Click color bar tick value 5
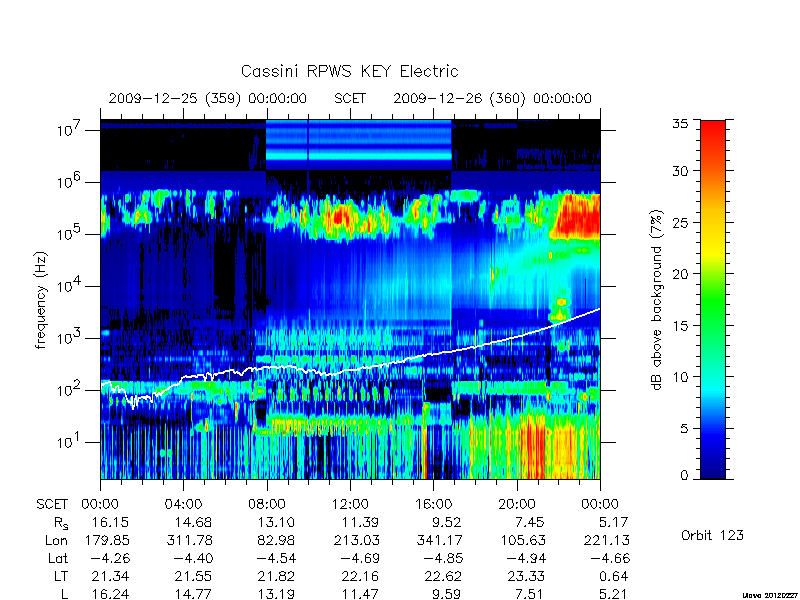The height and width of the screenshot is (600, 800). pos(684,428)
